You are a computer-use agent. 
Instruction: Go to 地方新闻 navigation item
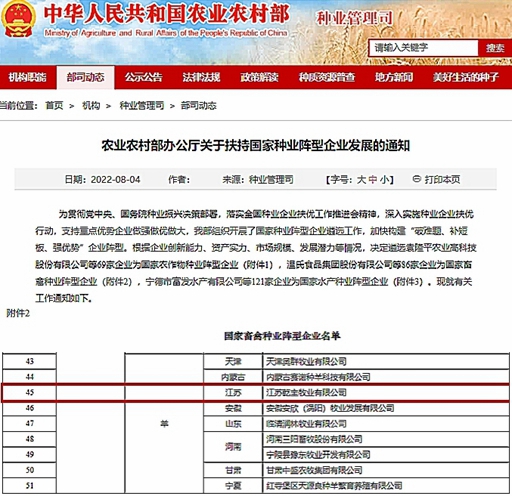[394, 77]
